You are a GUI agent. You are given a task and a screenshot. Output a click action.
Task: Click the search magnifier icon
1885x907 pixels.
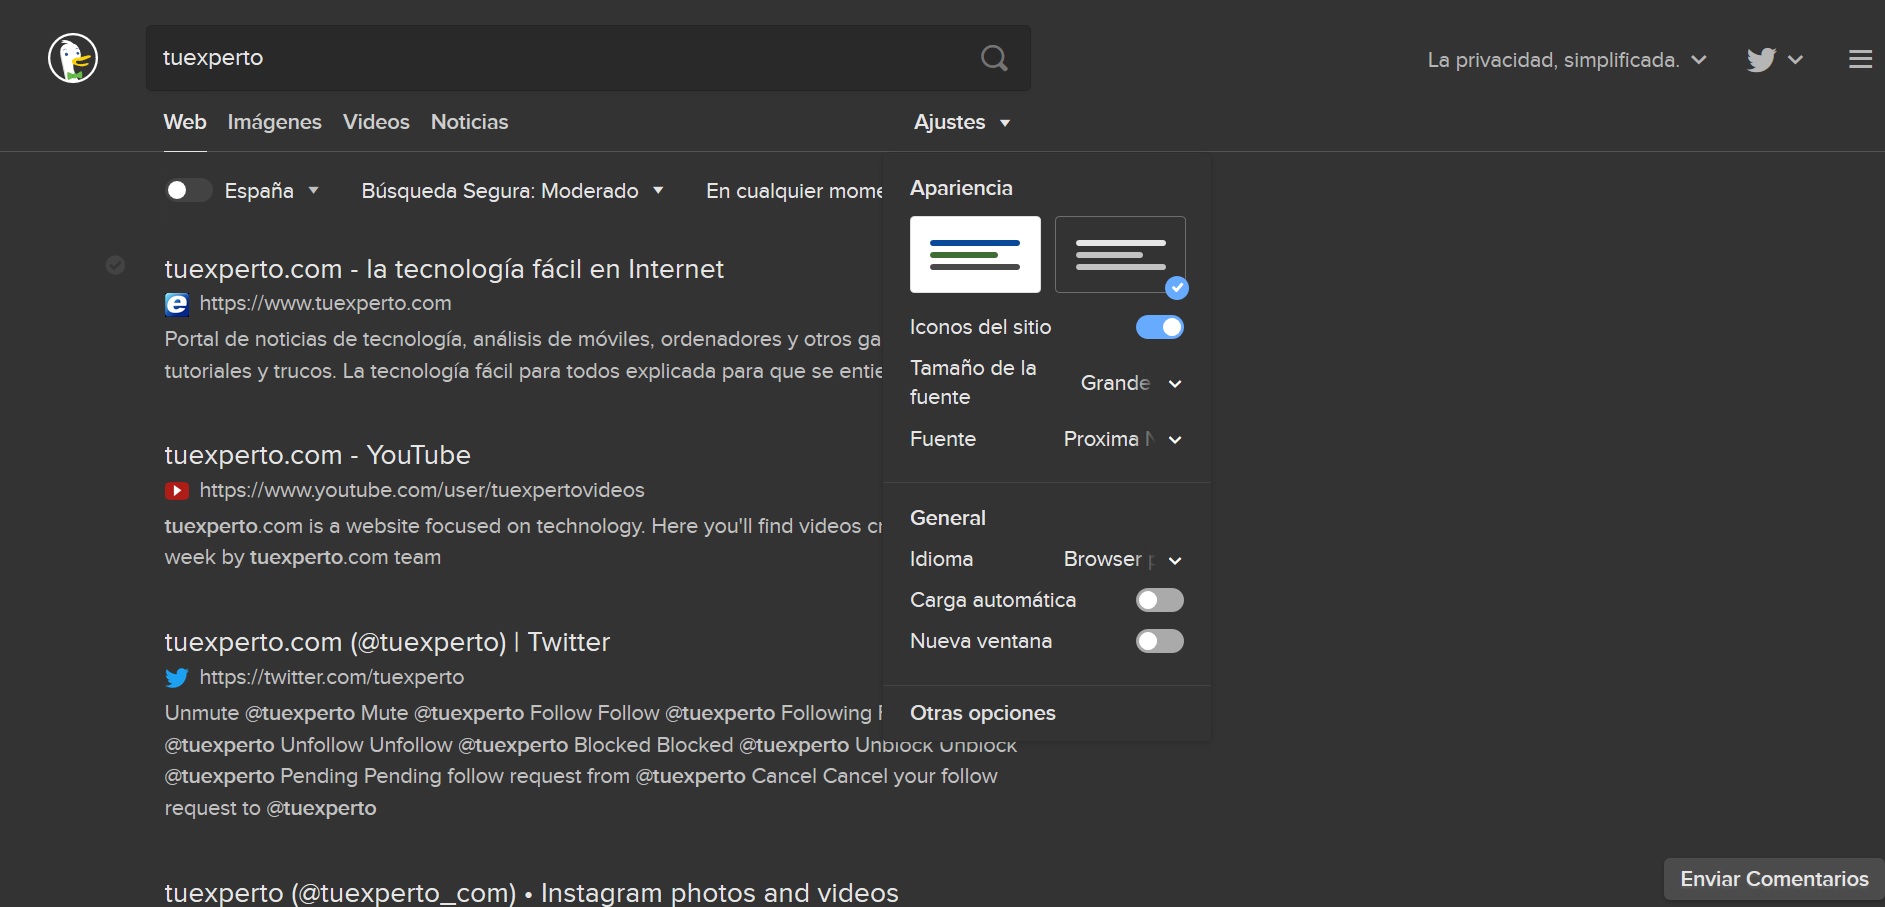click(x=994, y=58)
